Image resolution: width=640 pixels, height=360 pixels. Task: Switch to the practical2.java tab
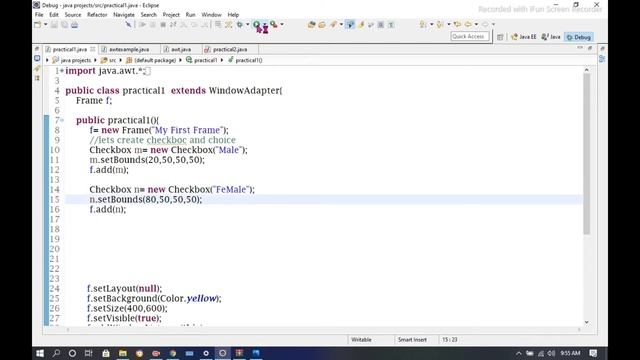pos(230,49)
